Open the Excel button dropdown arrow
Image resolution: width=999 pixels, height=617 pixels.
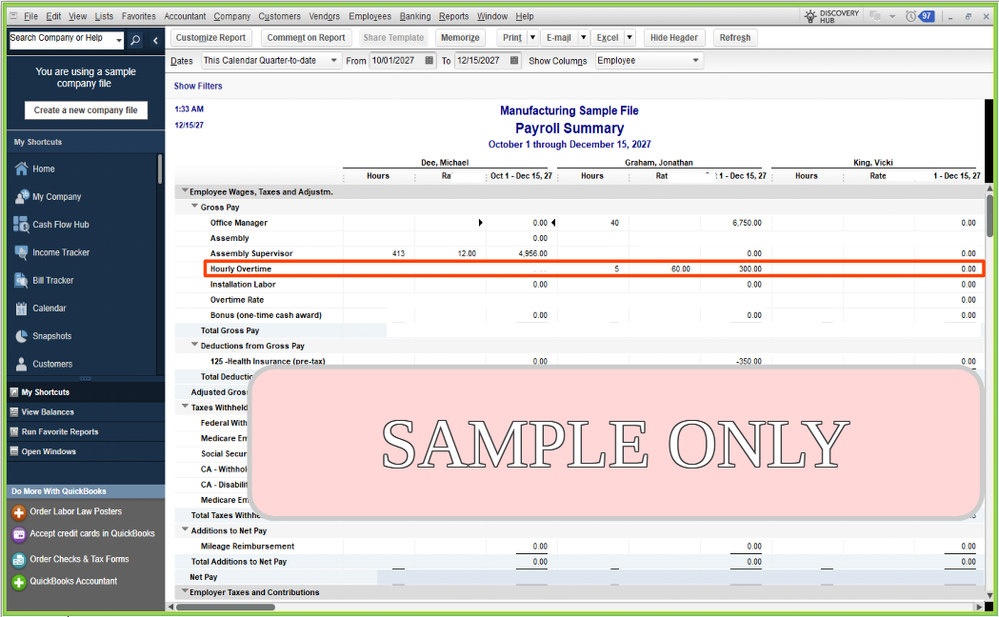tap(629, 38)
